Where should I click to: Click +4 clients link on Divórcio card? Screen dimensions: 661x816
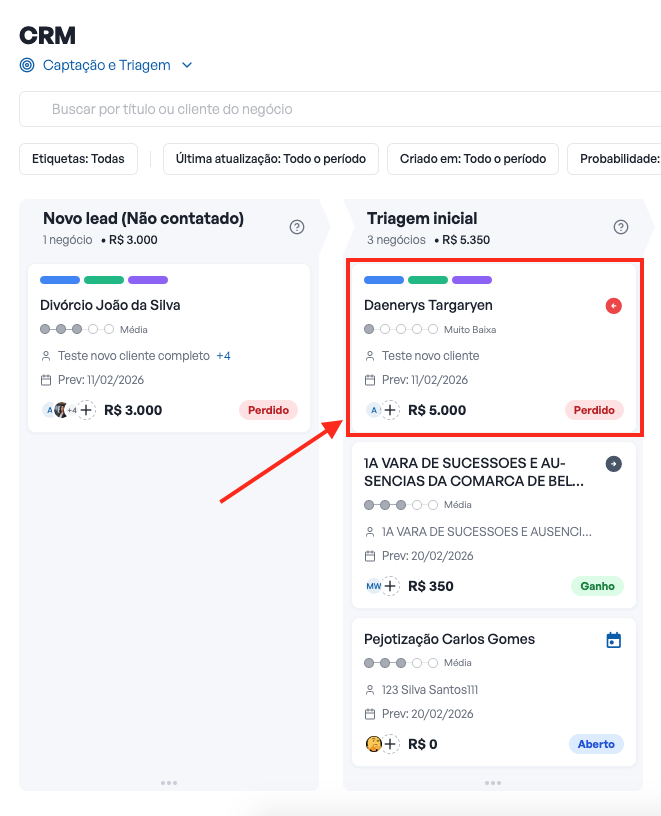(223, 356)
